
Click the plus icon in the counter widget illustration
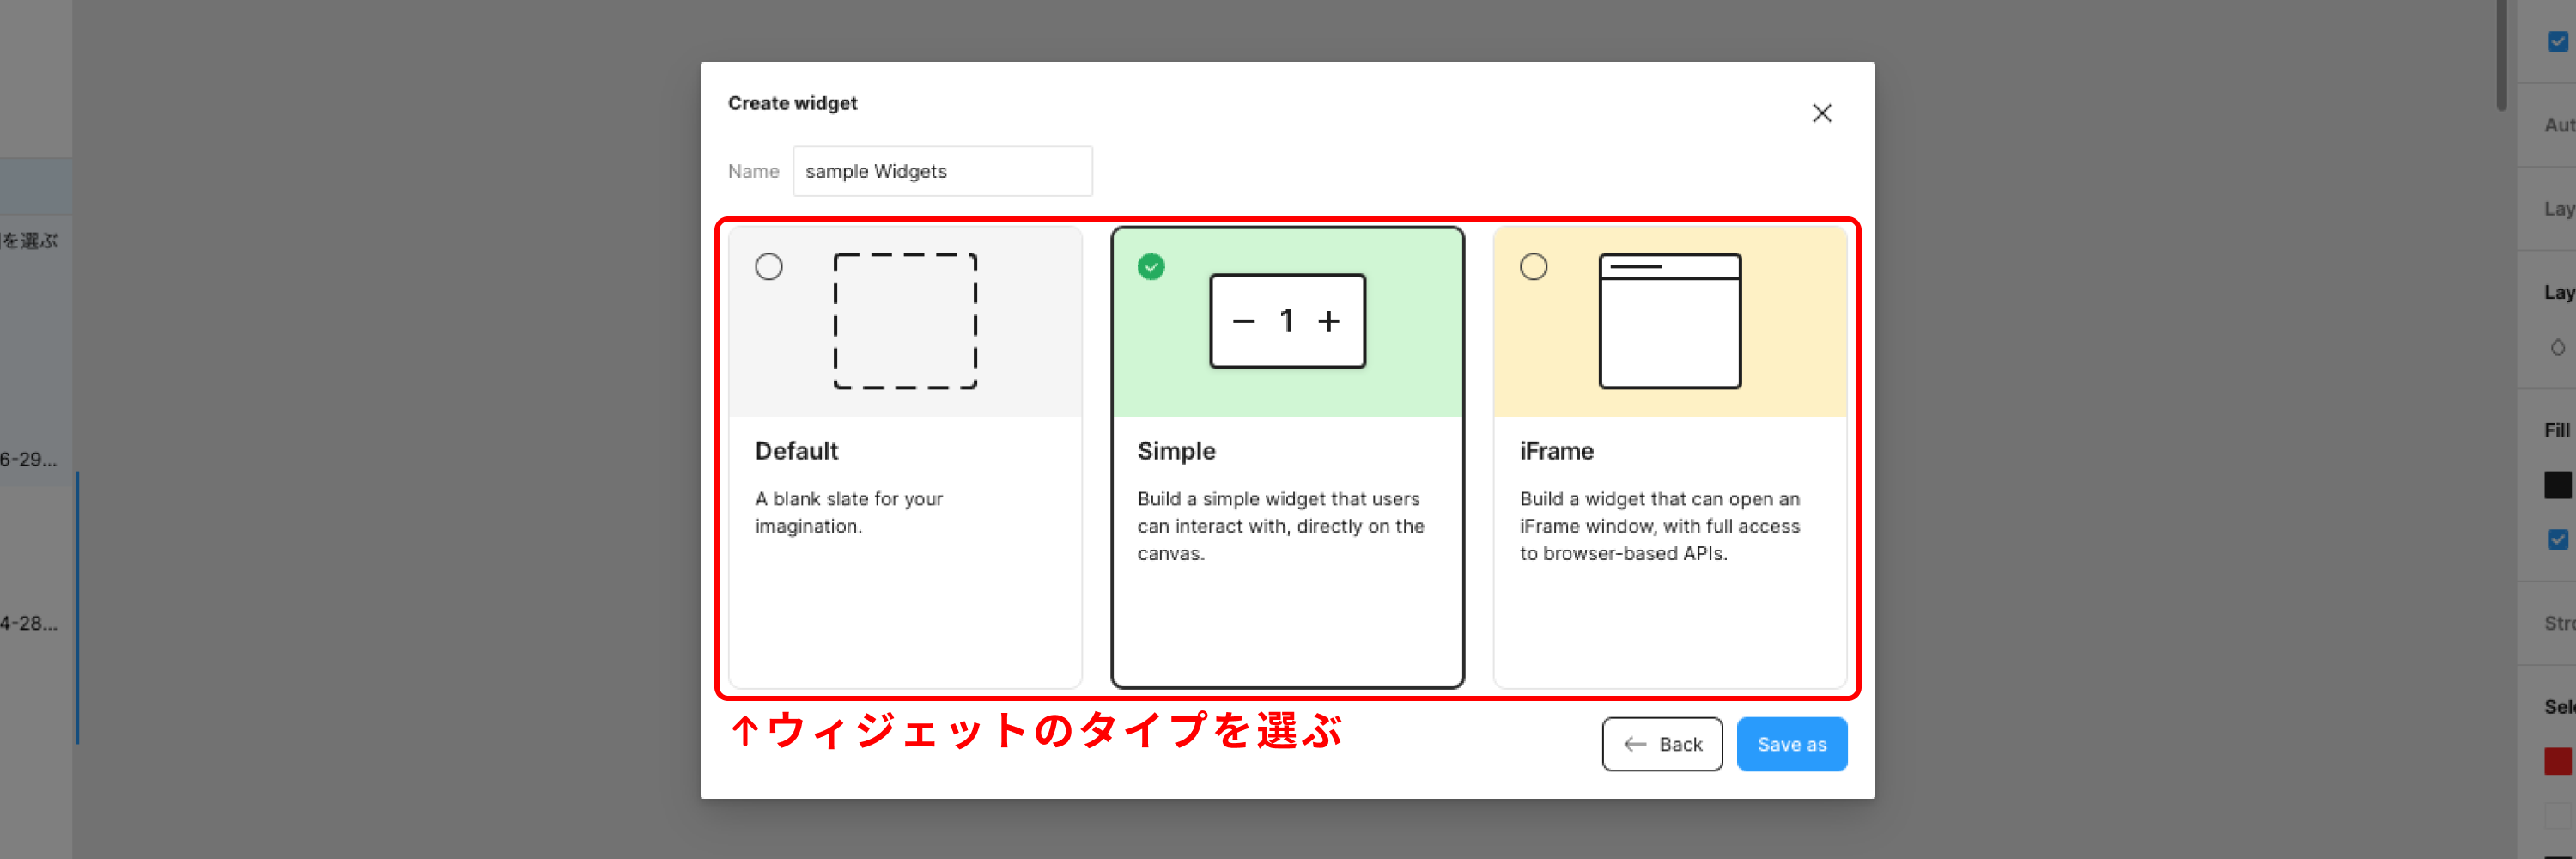click(x=1330, y=321)
